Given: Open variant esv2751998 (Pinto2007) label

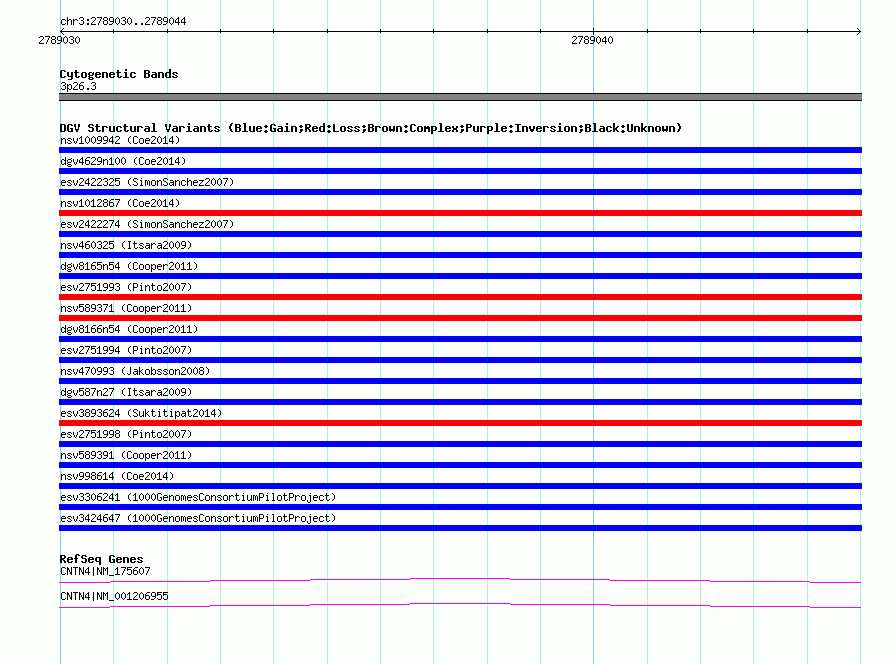Looking at the screenshot, I should click(126, 434).
